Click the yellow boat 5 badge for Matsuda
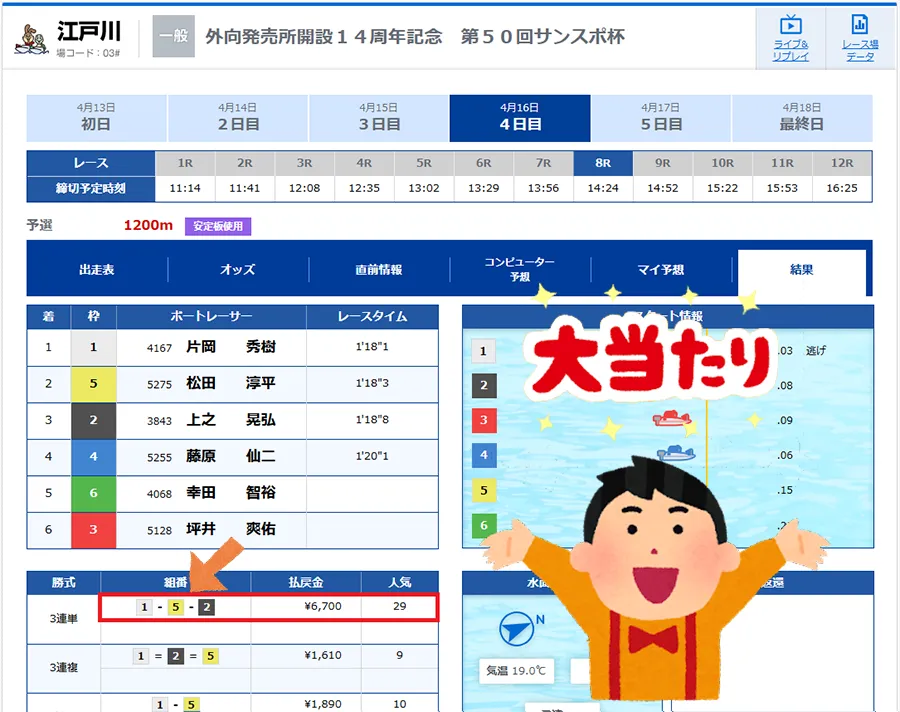The image size is (900, 712). (x=94, y=384)
